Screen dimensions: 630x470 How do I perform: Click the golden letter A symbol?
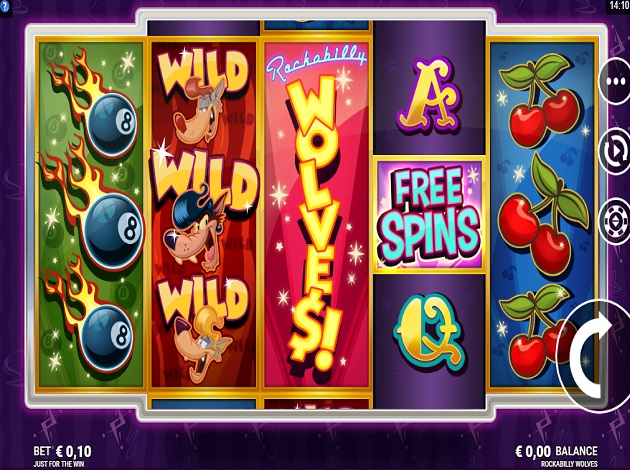click(x=429, y=95)
